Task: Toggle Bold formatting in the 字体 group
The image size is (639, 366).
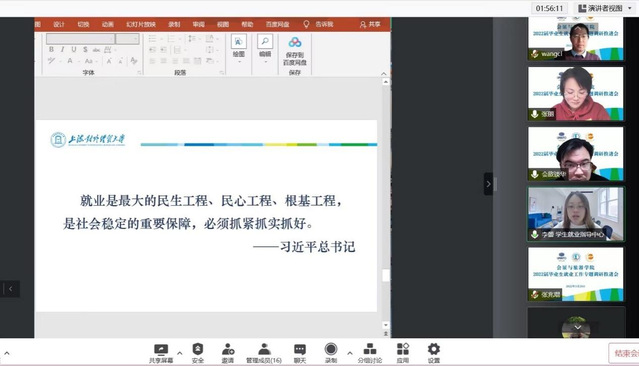Action: (51, 49)
